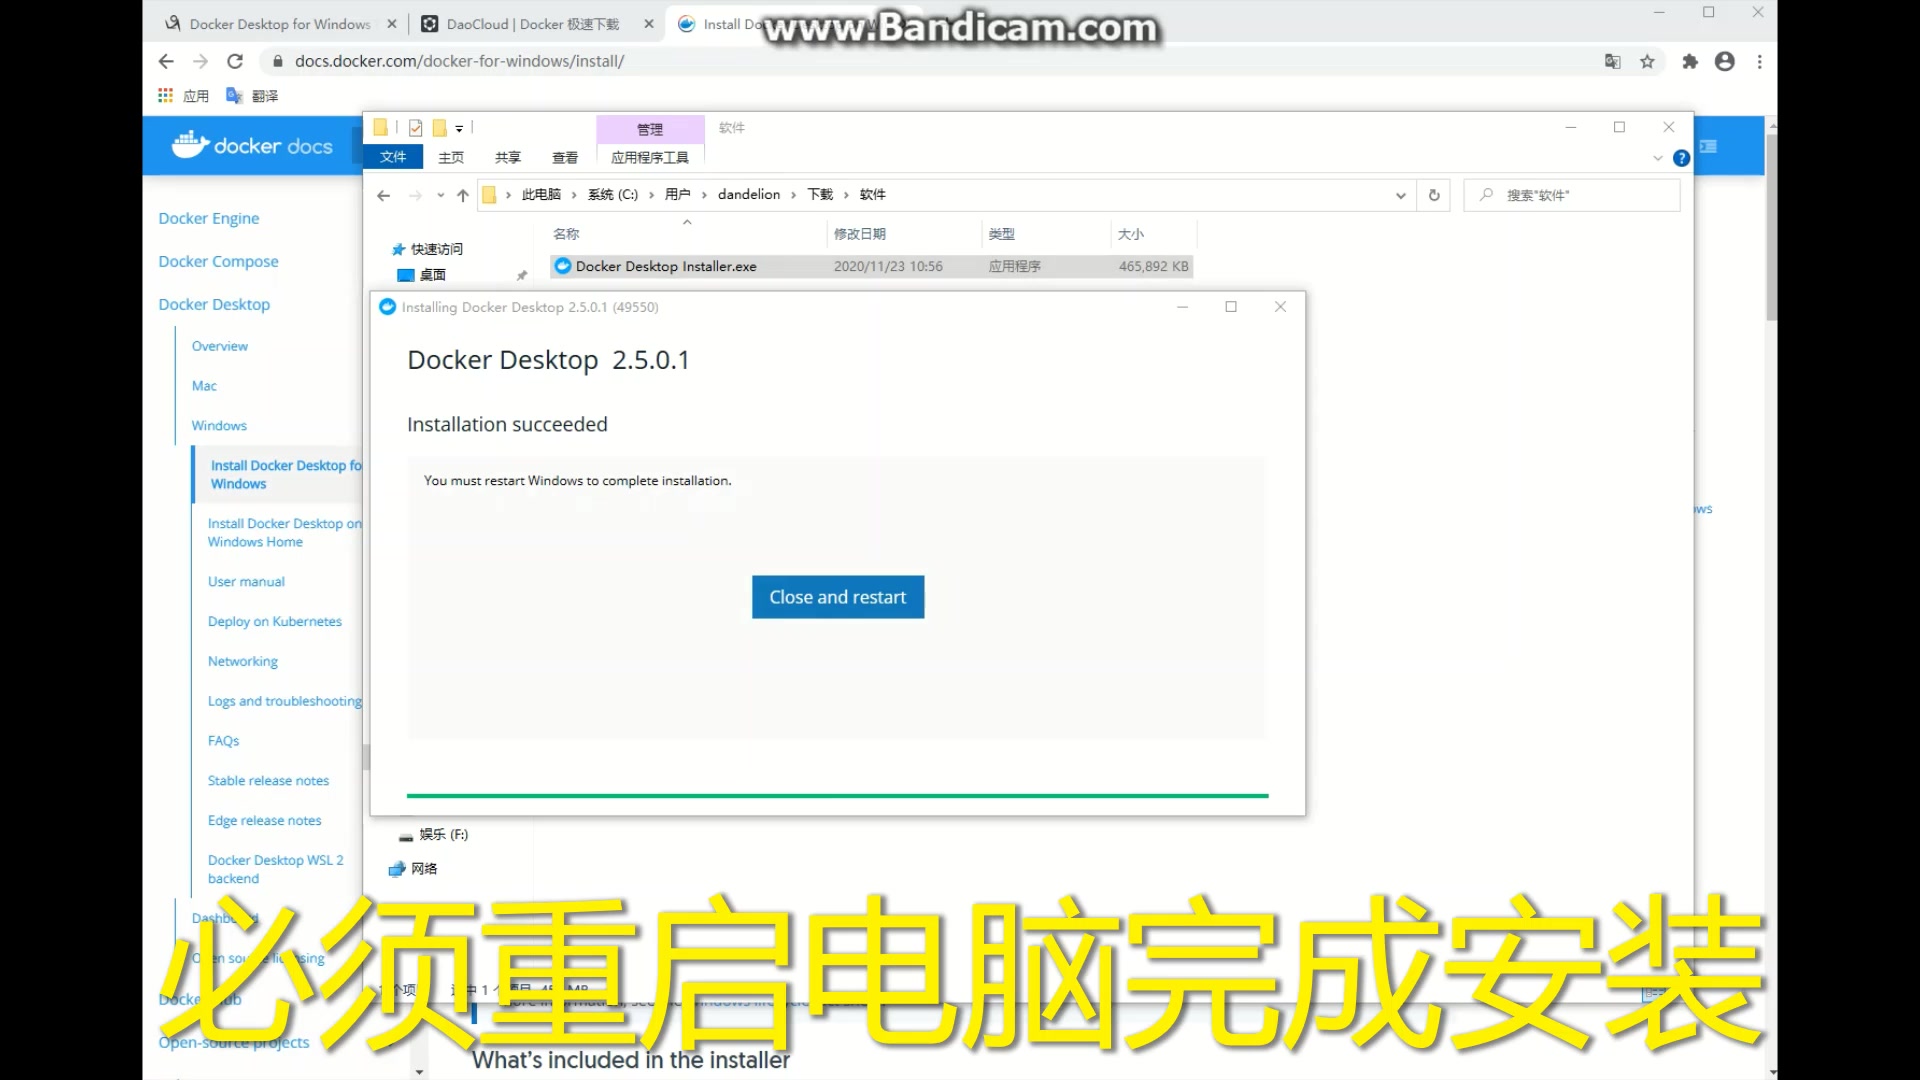Open the Networking docs link
Screen dimensions: 1920x1080
tap(242, 662)
